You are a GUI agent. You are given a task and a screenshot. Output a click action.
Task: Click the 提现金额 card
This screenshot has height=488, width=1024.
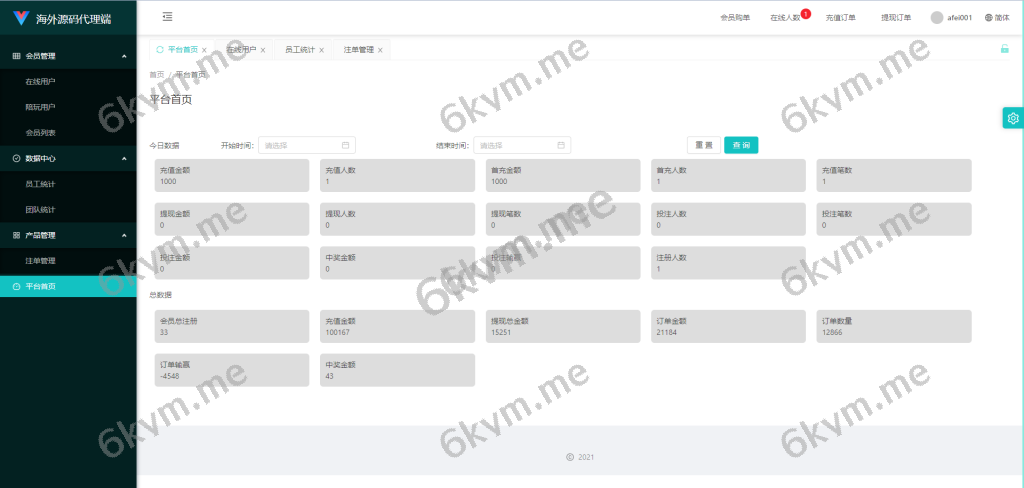click(232, 219)
